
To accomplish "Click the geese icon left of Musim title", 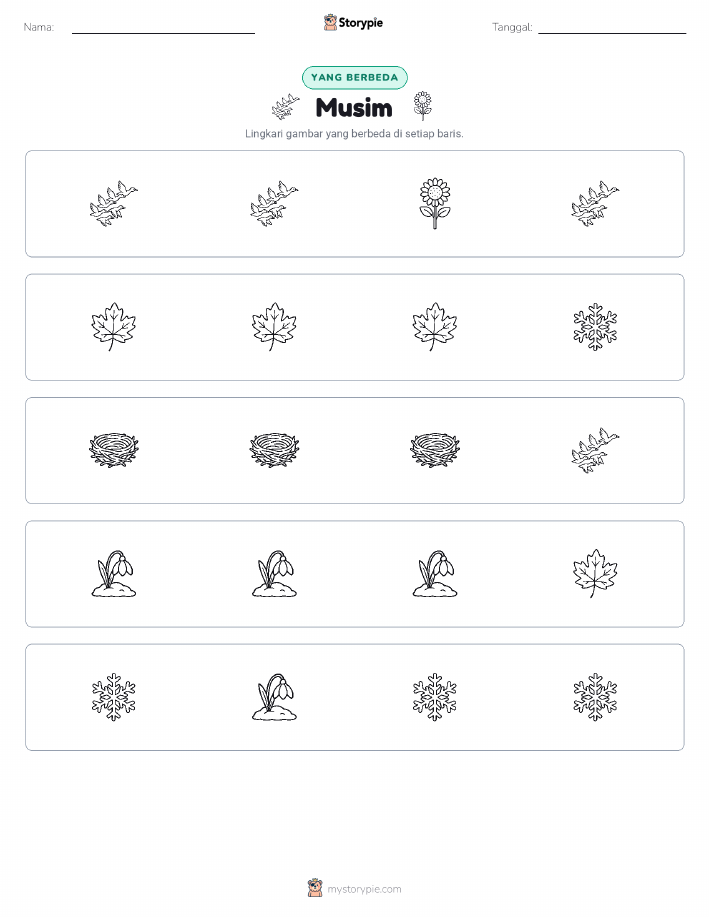I will (285, 107).
